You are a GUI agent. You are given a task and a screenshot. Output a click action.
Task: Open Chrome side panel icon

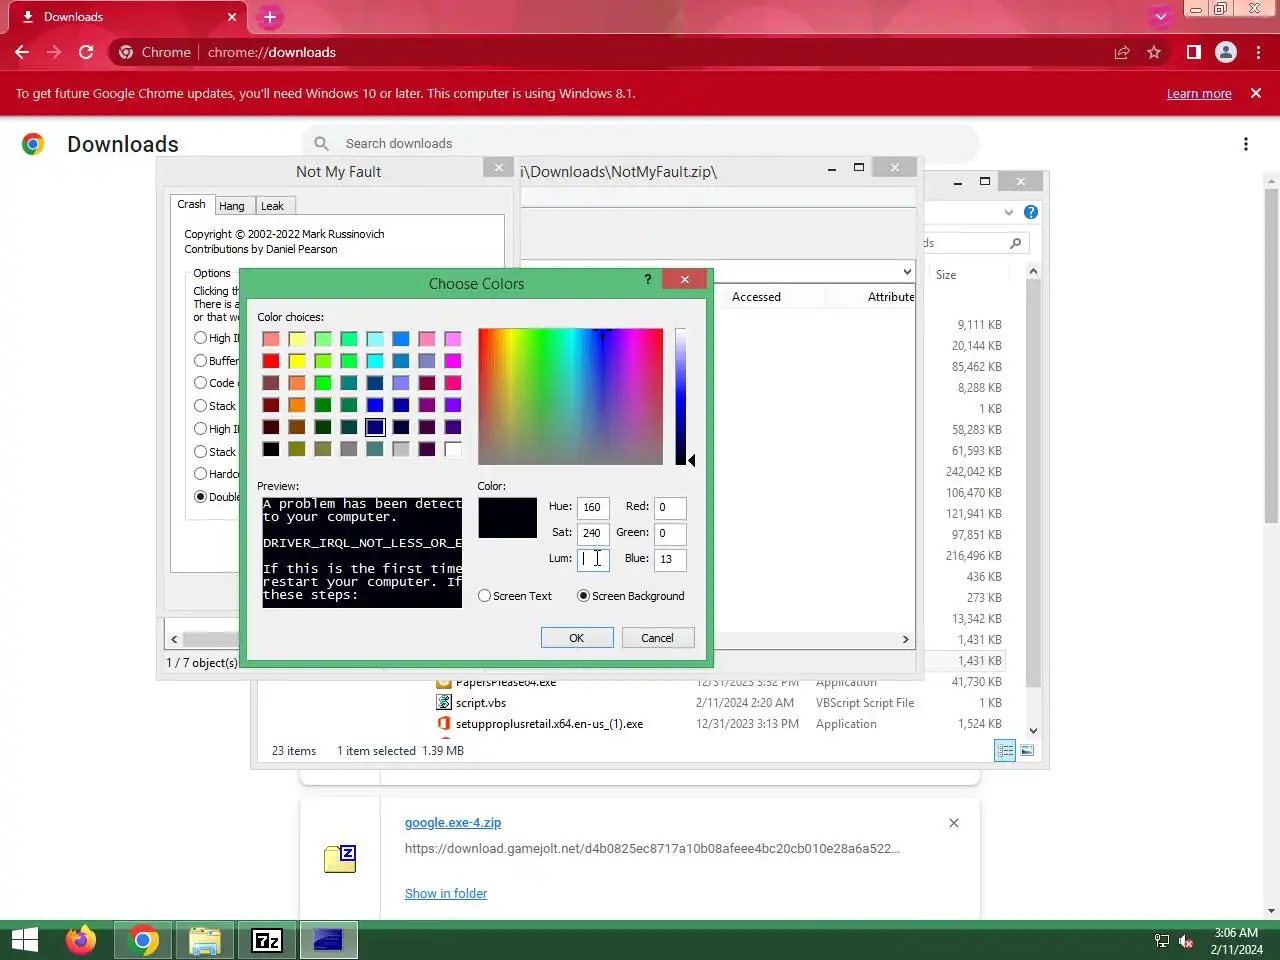1193,52
